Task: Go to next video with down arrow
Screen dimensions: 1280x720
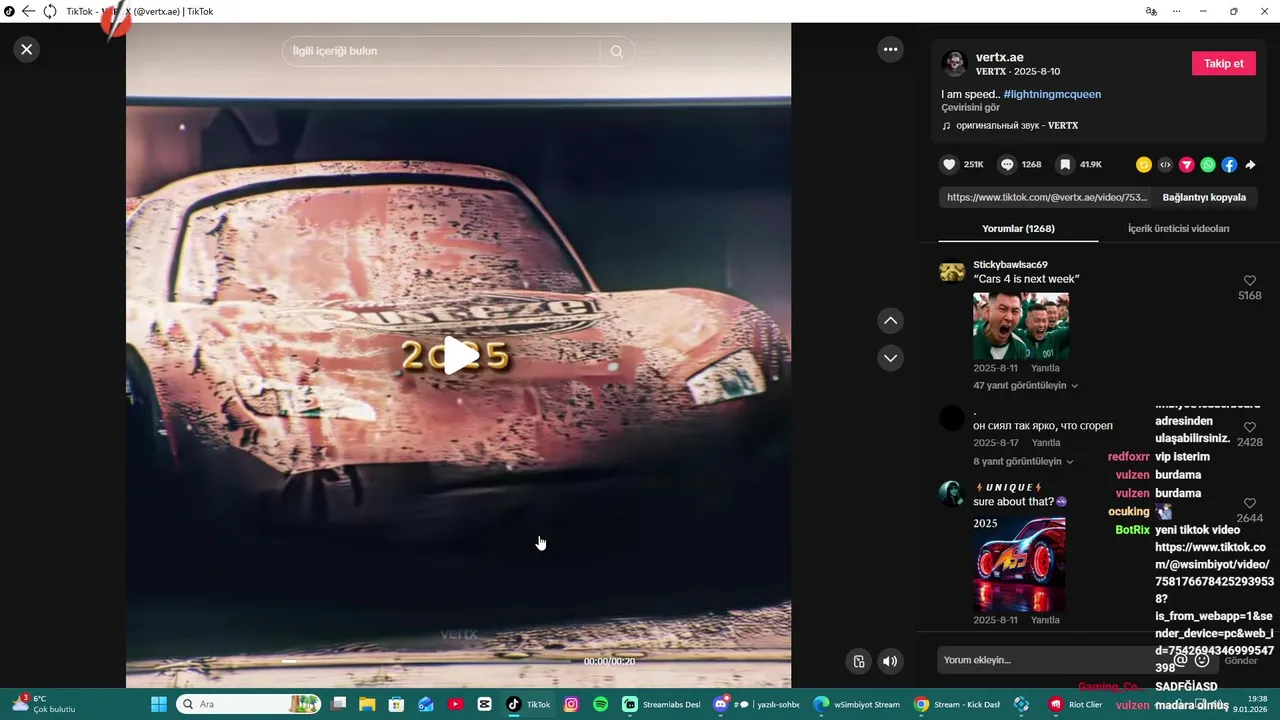Action: click(890, 357)
